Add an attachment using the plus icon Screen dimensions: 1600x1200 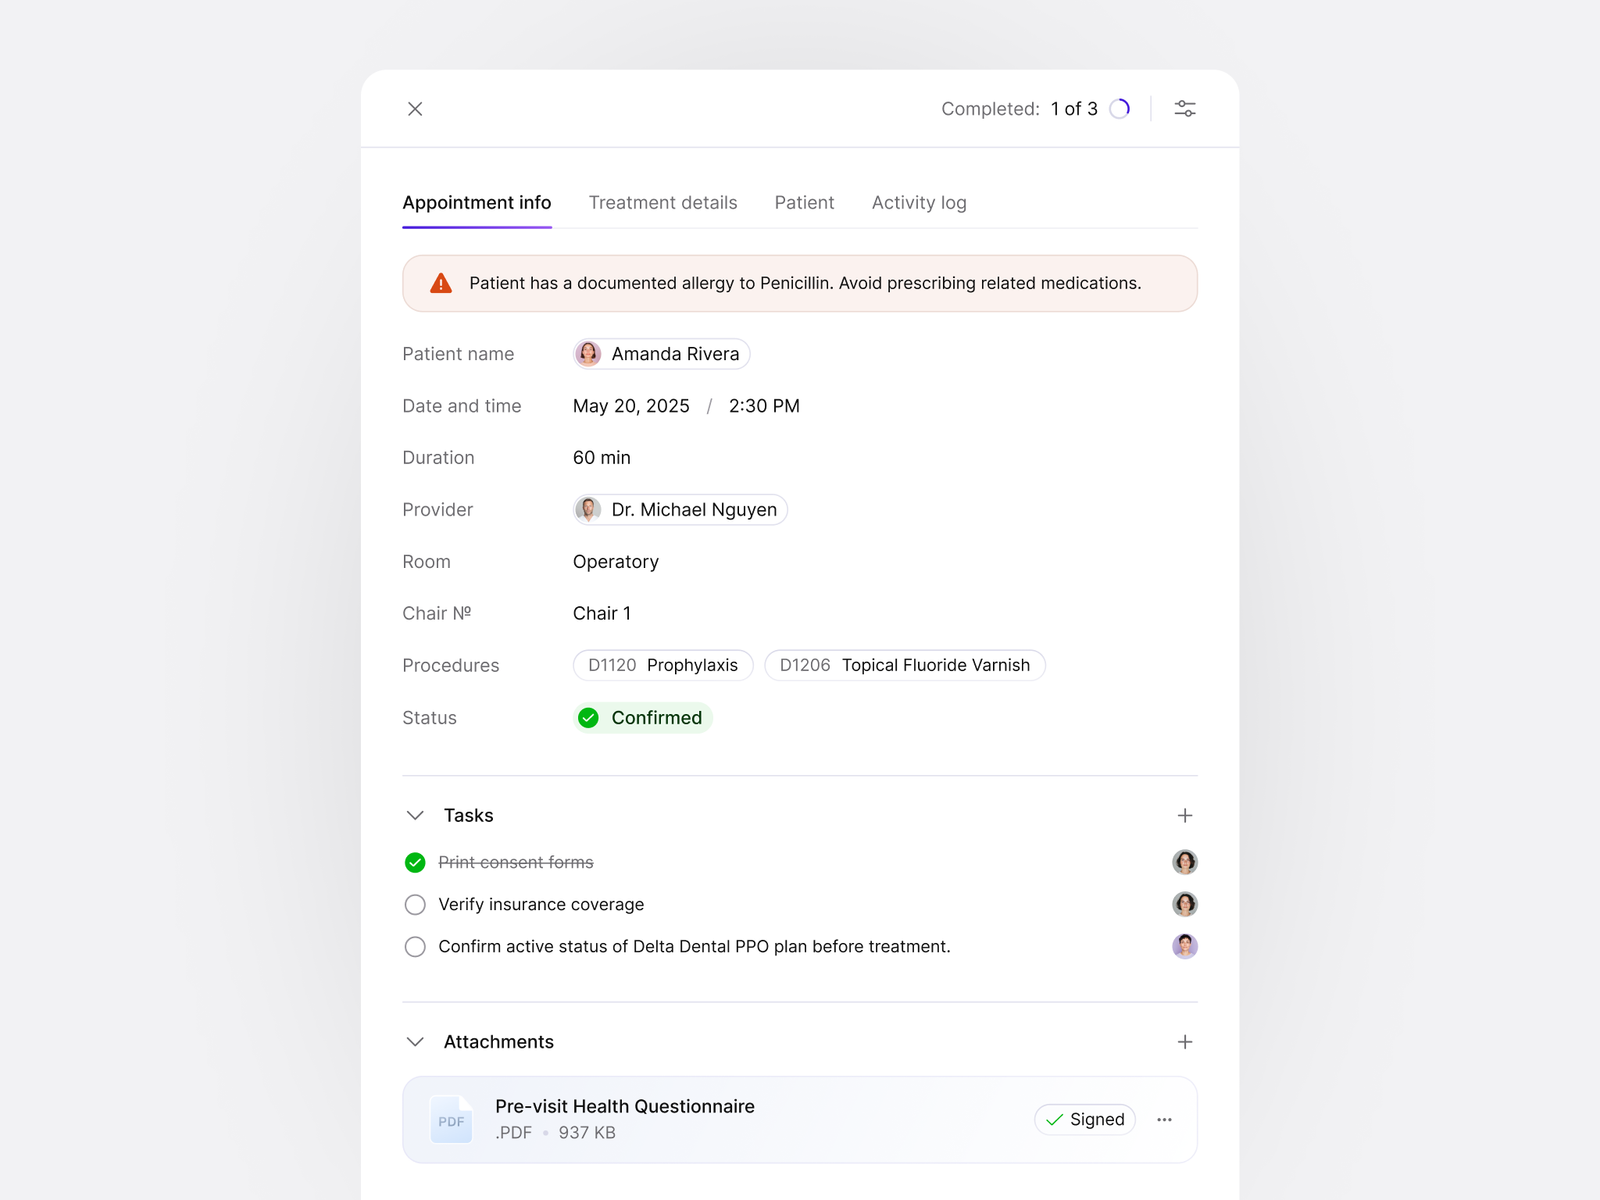(x=1185, y=1041)
